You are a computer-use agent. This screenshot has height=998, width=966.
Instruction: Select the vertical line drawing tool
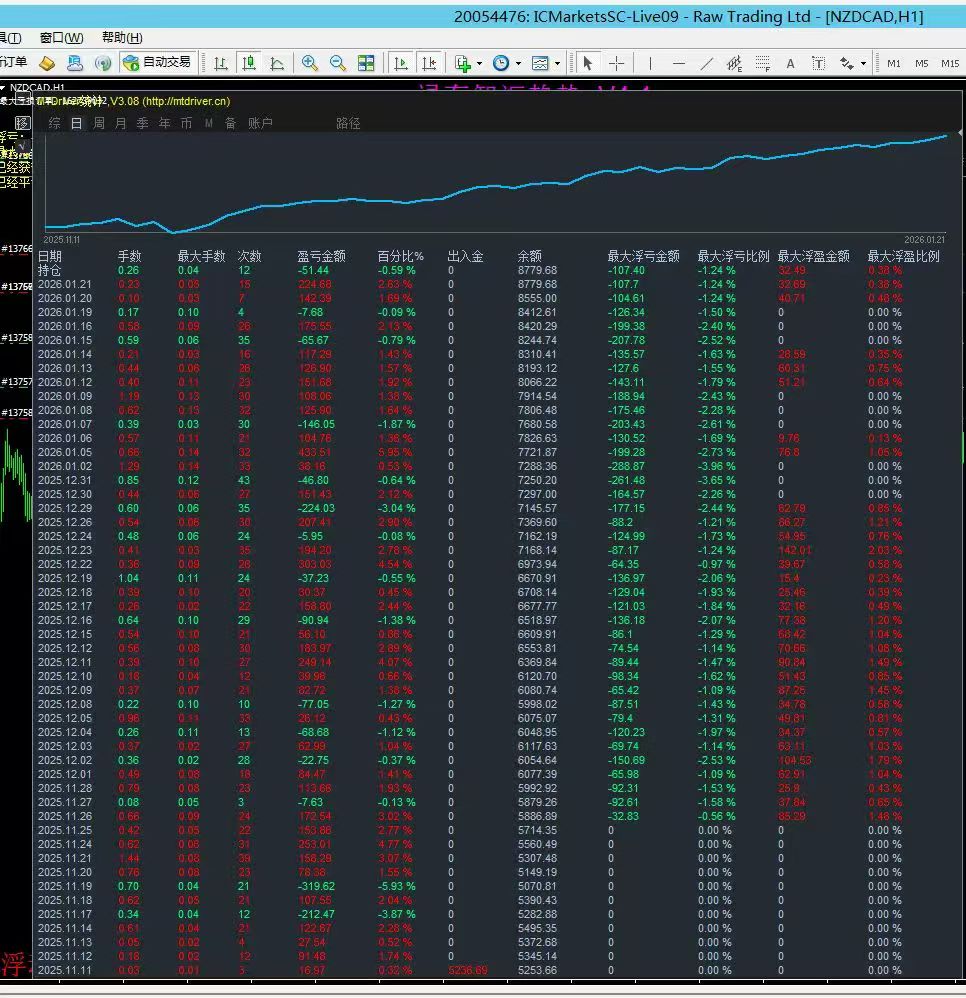point(650,63)
